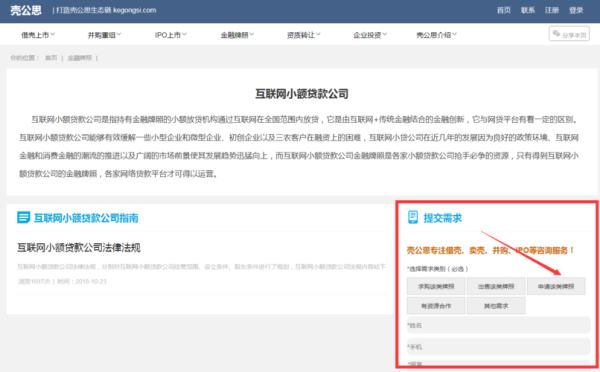600x372 pixels.
Task: Open the 首页 link in the header
Action: point(504,10)
